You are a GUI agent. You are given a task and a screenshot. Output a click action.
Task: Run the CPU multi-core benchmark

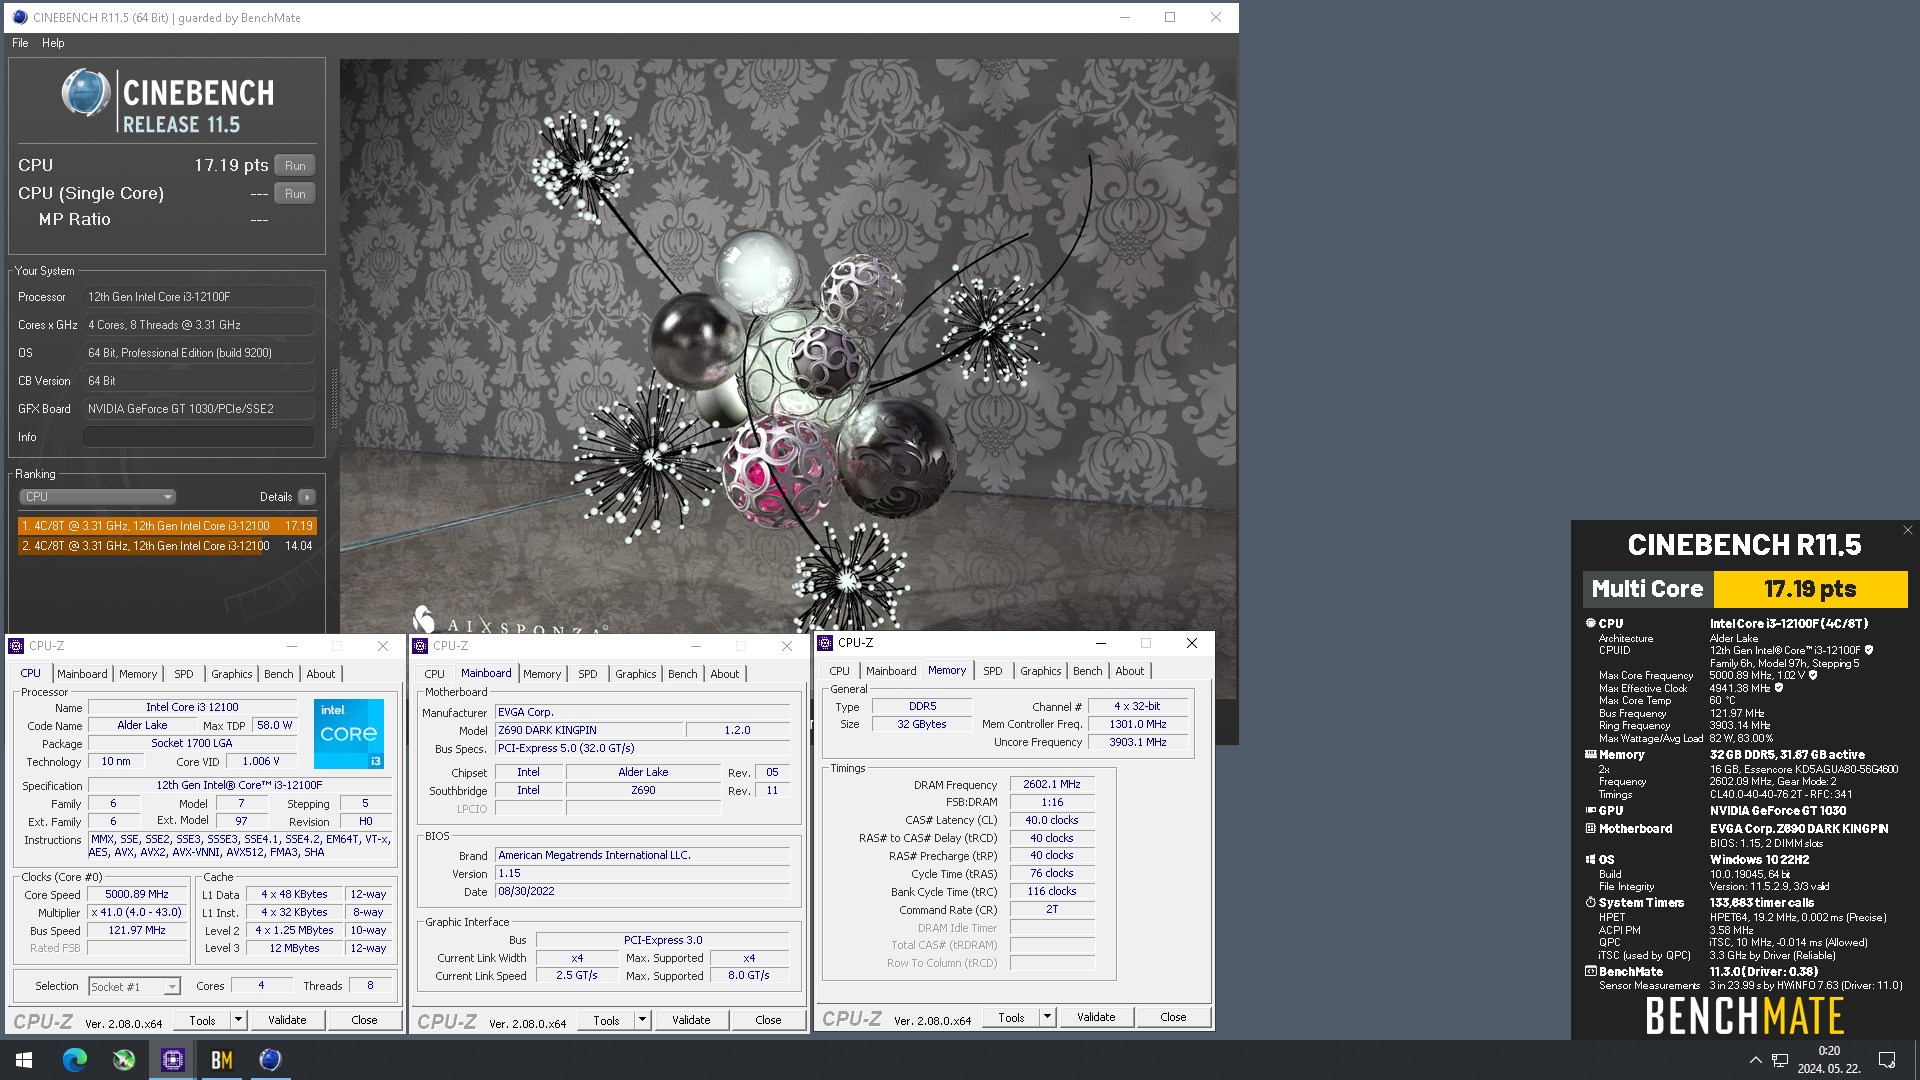click(x=295, y=166)
